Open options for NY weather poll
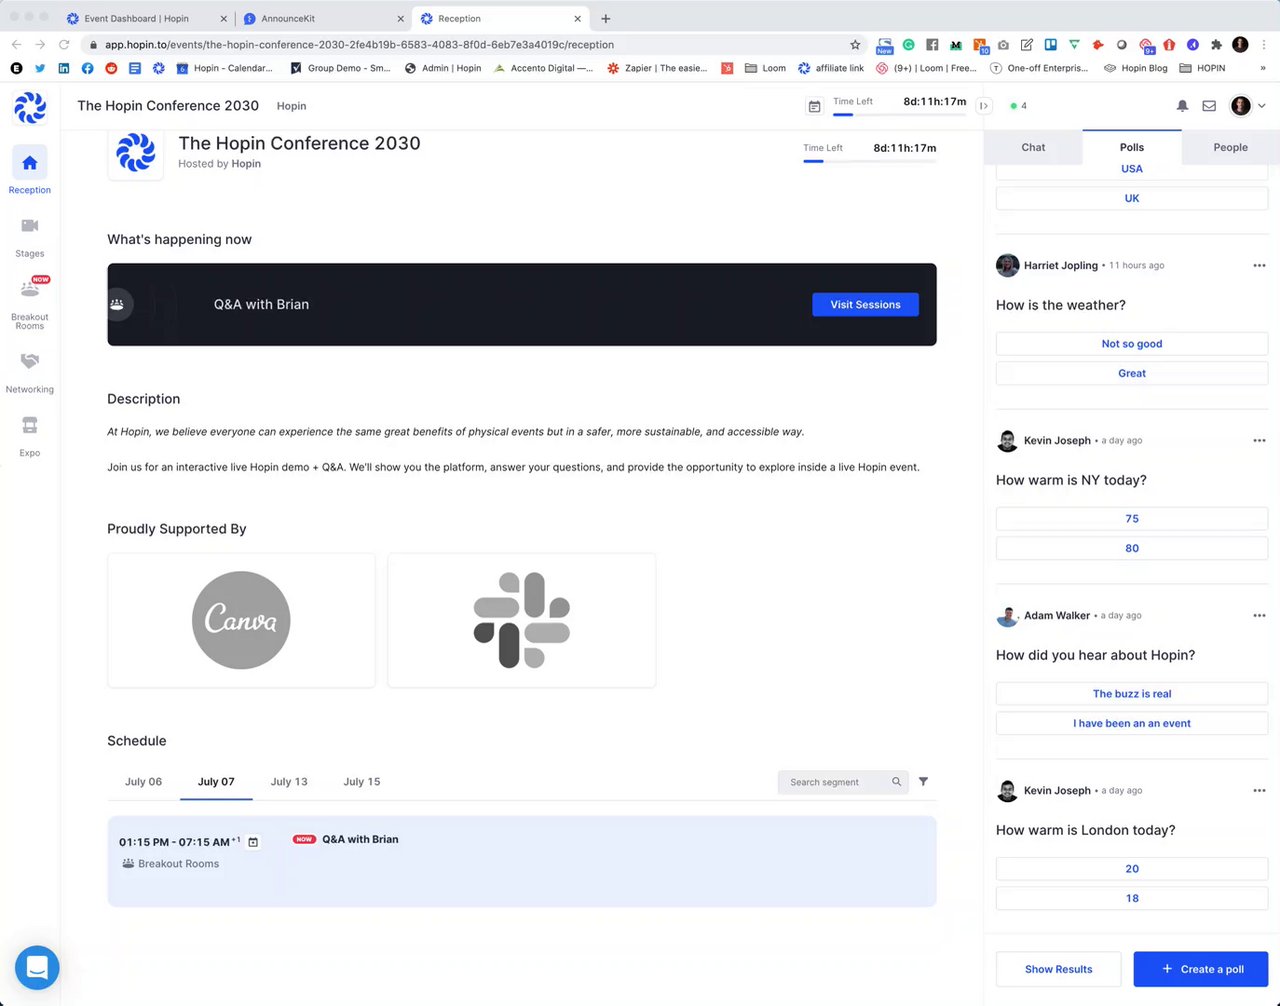Viewport: 1280px width, 1006px height. point(1259,440)
